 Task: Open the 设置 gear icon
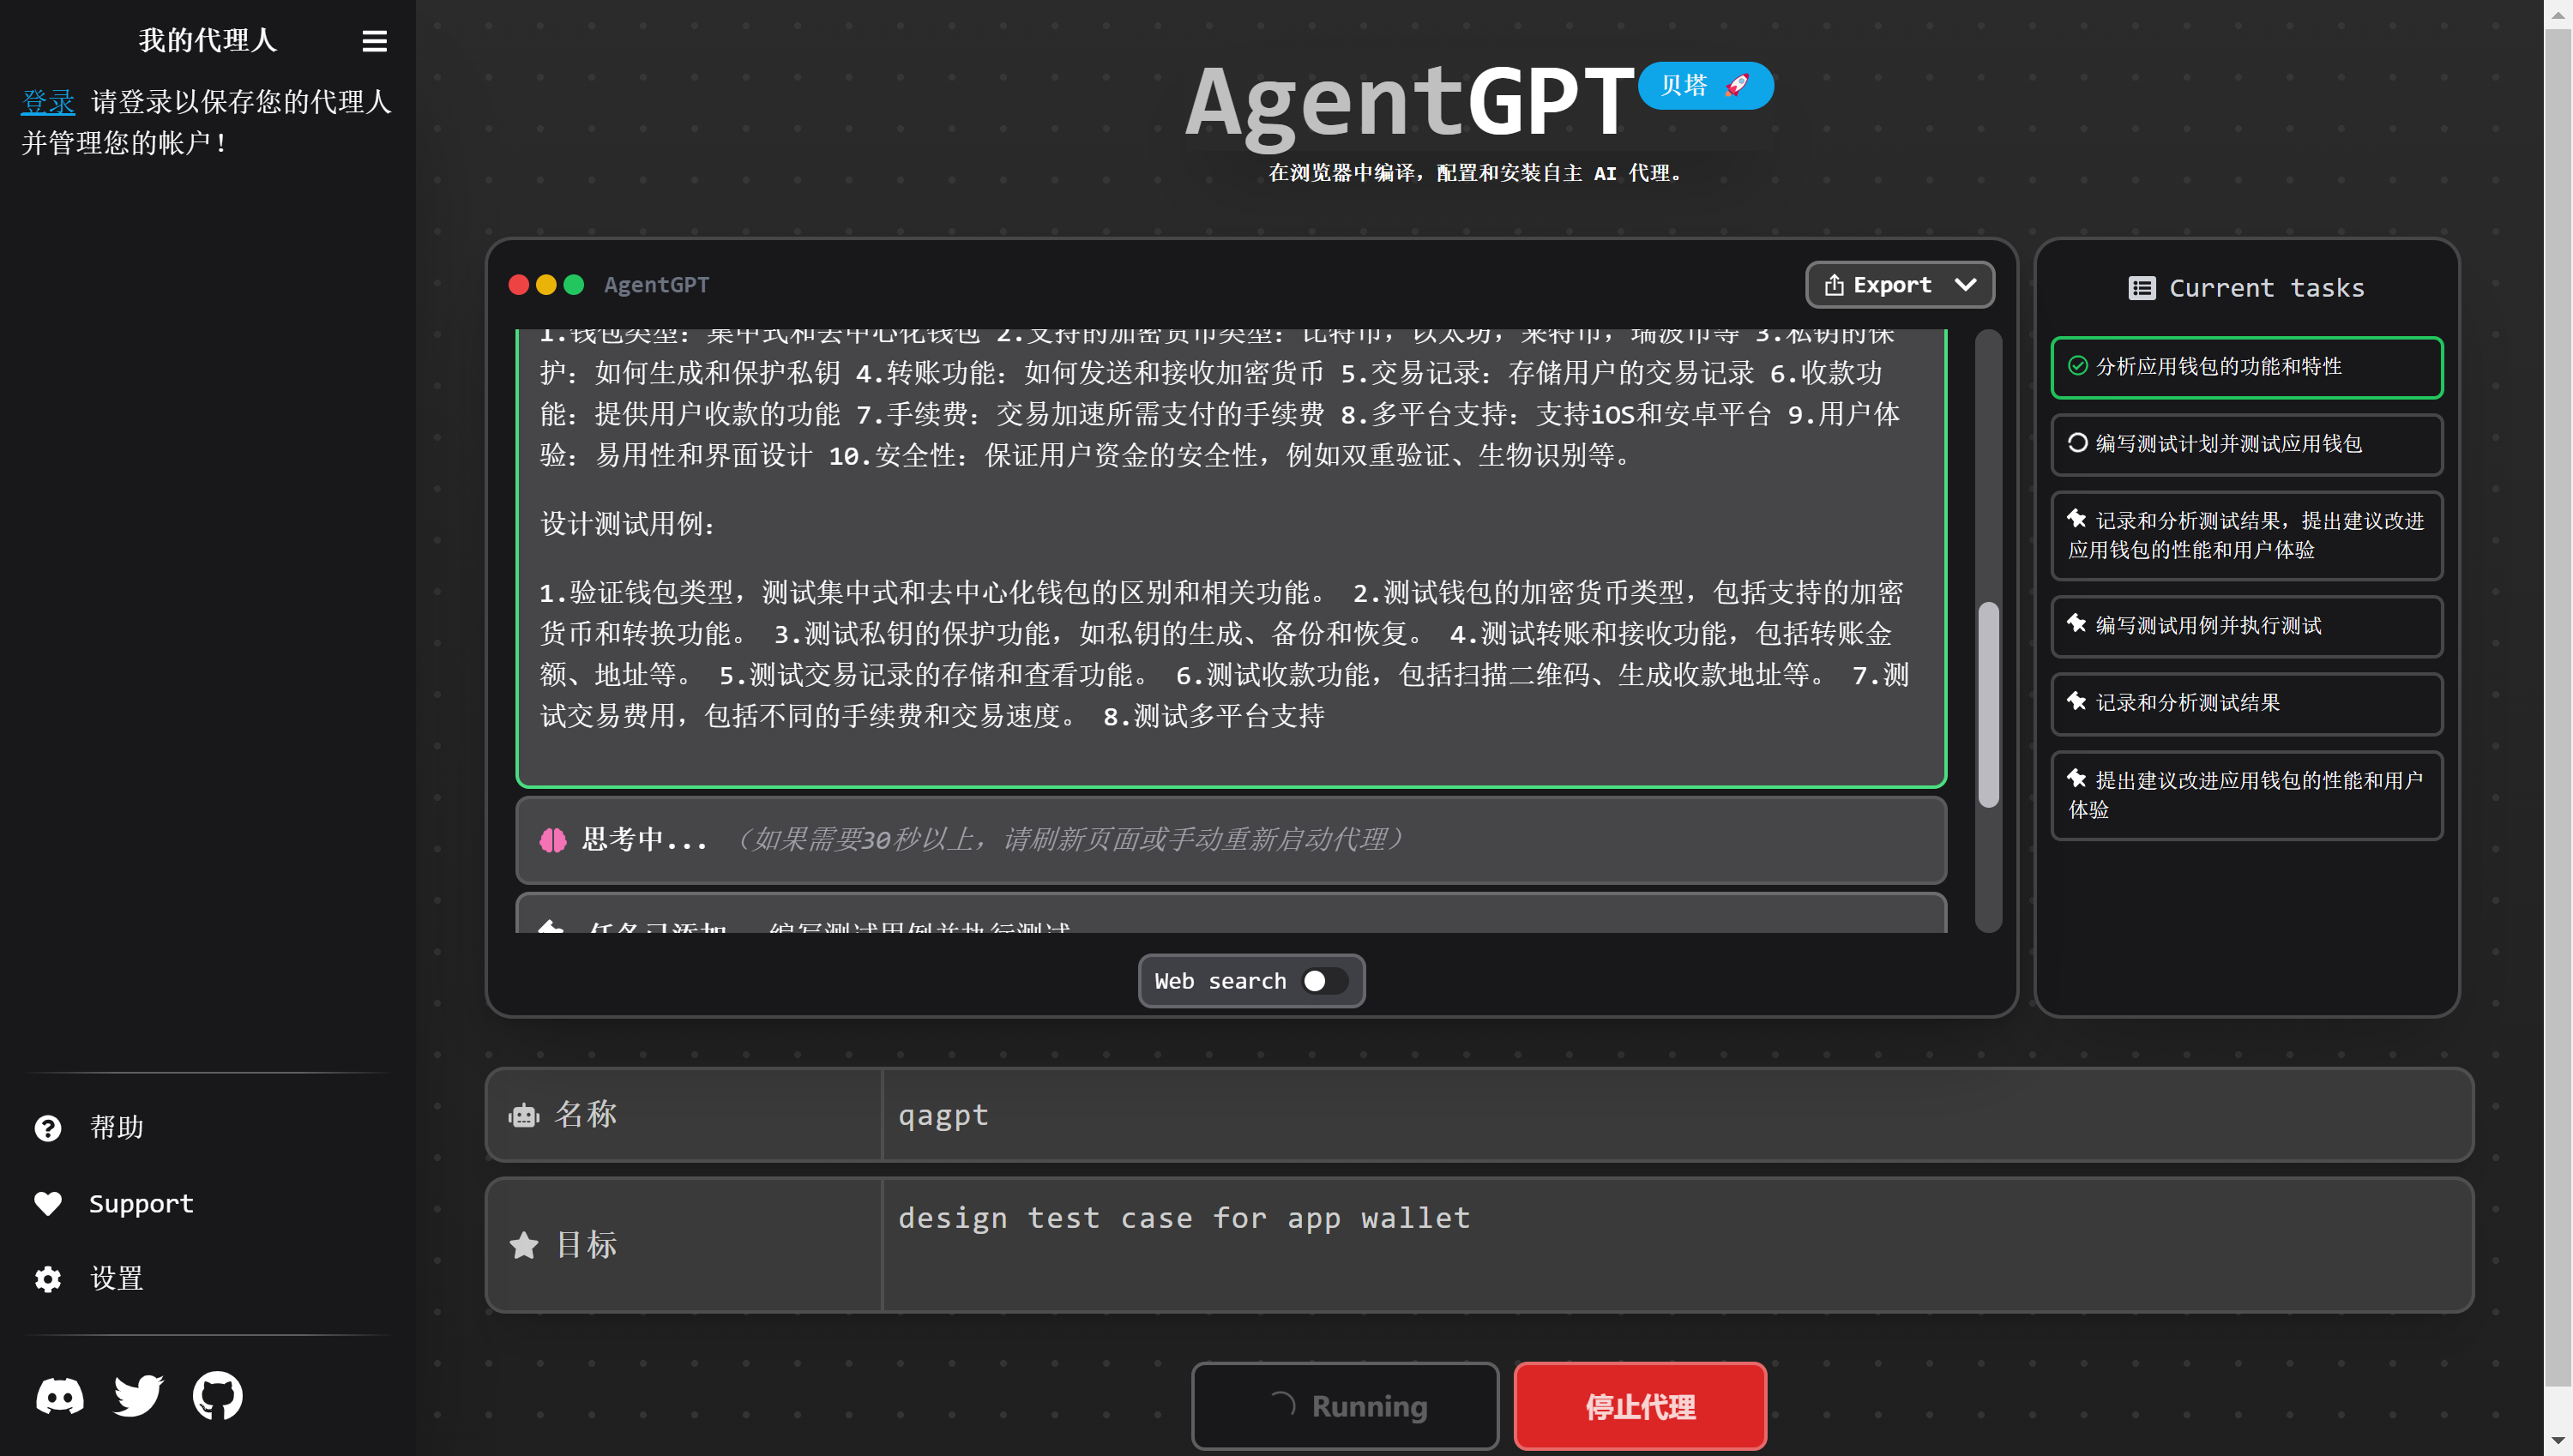click(47, 1279)
